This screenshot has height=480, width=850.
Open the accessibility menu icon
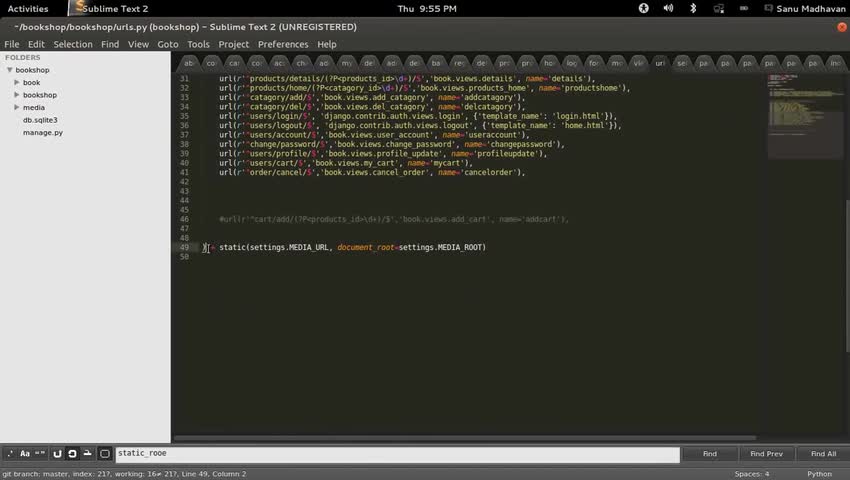(643, 8)
